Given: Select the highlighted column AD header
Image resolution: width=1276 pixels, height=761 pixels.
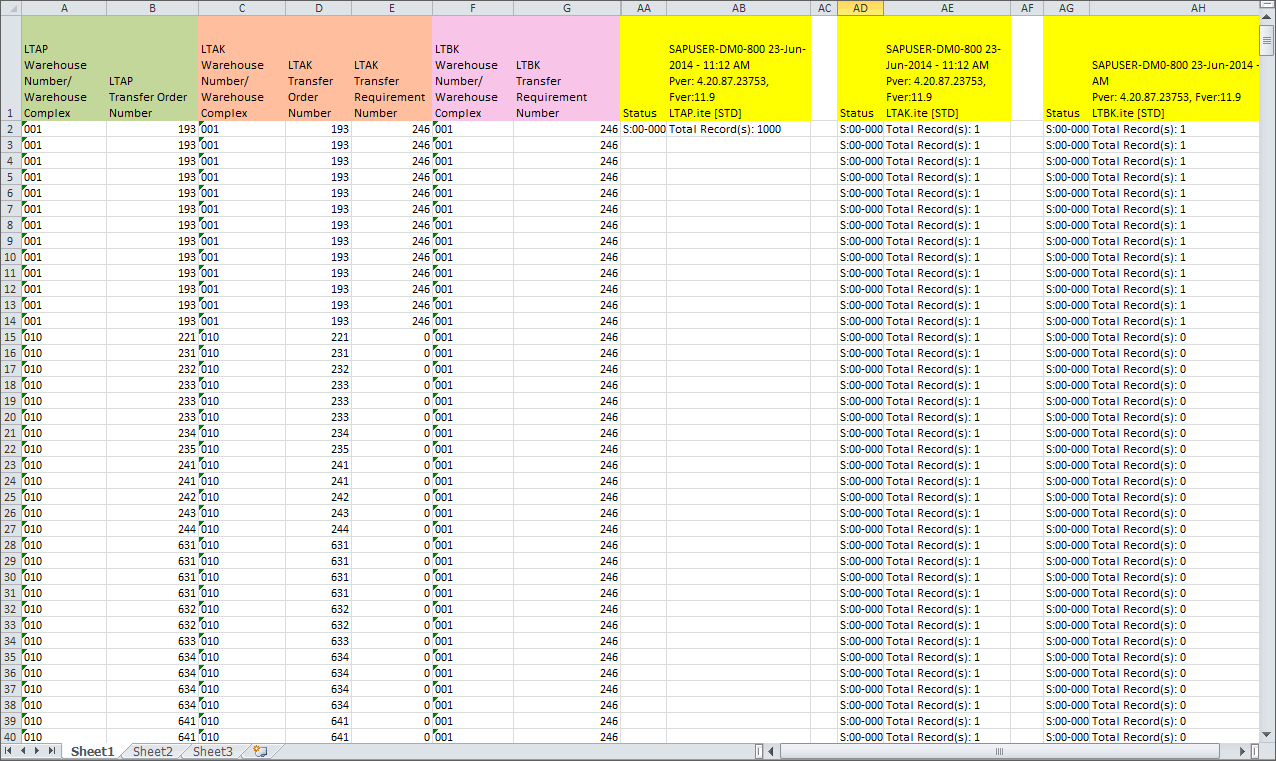Looking at the screenshot, I should (x=860, y=8).
